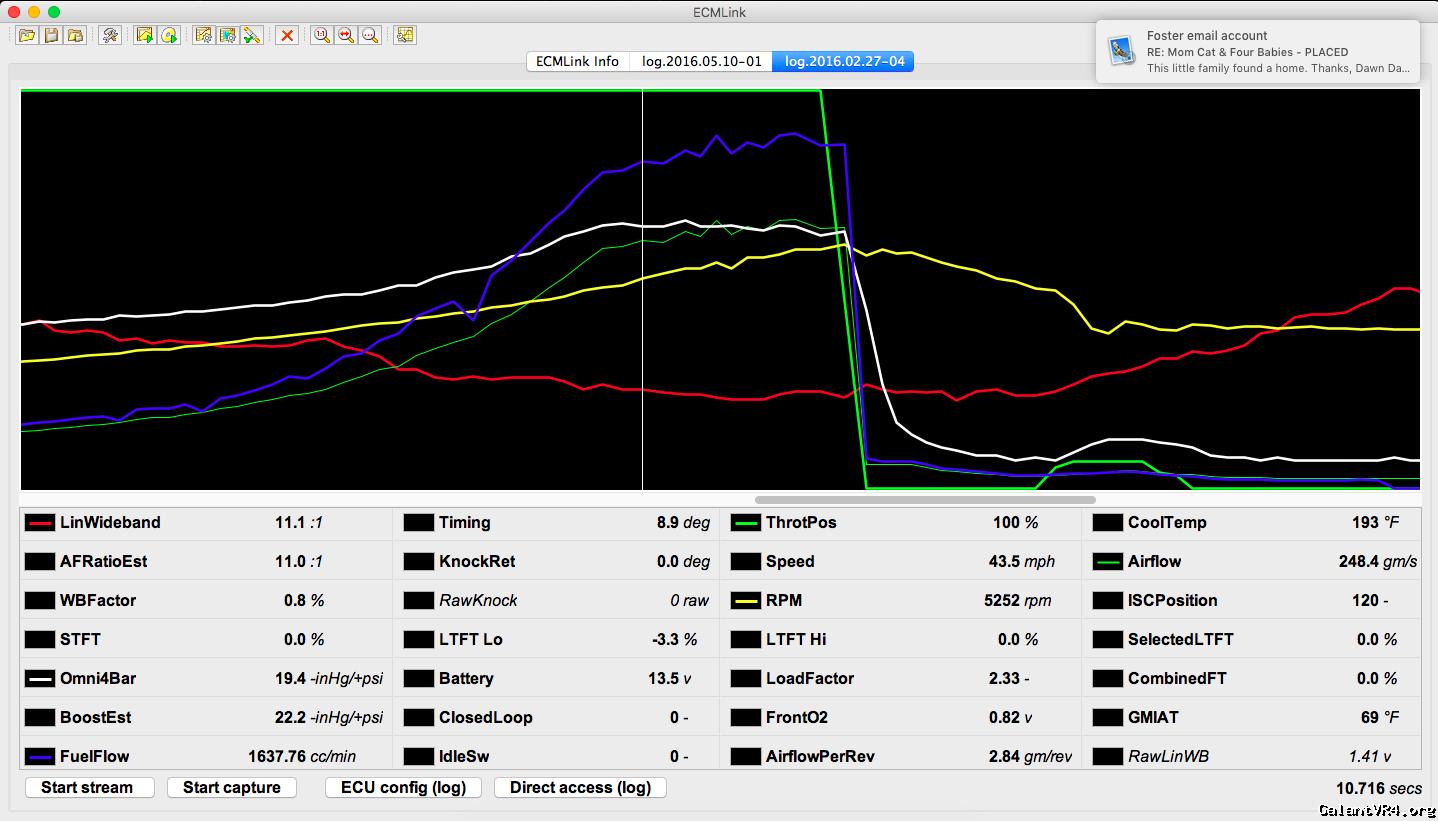The height and width of the screenshot is (821, 1438).
Task: Toggle the blue FuelFlow trace swatch
Action: click(x=40, y=757)
